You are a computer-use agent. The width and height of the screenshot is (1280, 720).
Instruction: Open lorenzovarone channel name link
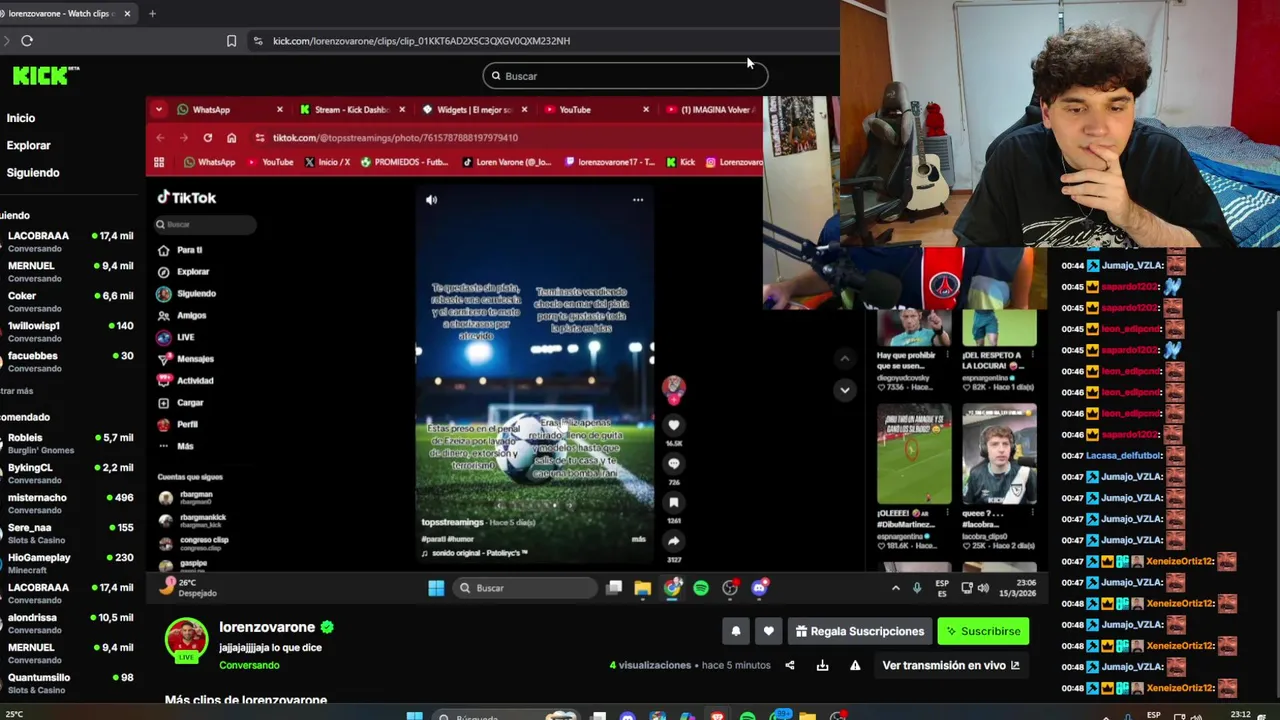point(267,627)
